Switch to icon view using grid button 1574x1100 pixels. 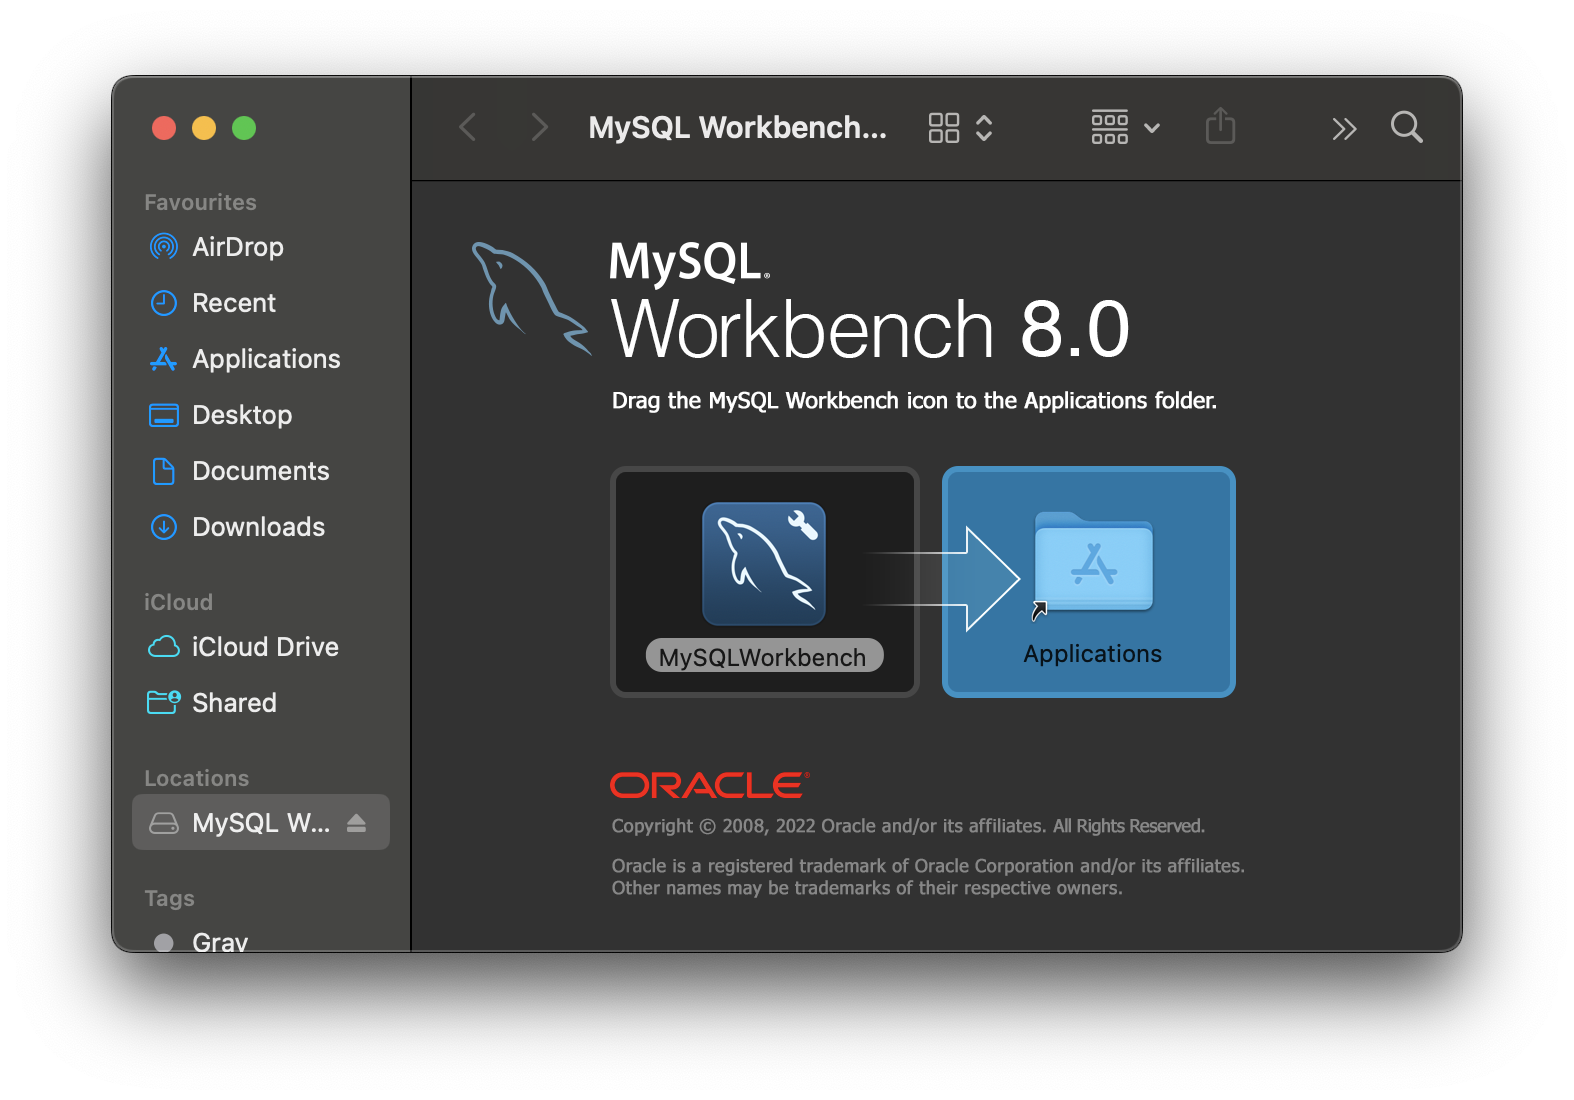(944, 128)
